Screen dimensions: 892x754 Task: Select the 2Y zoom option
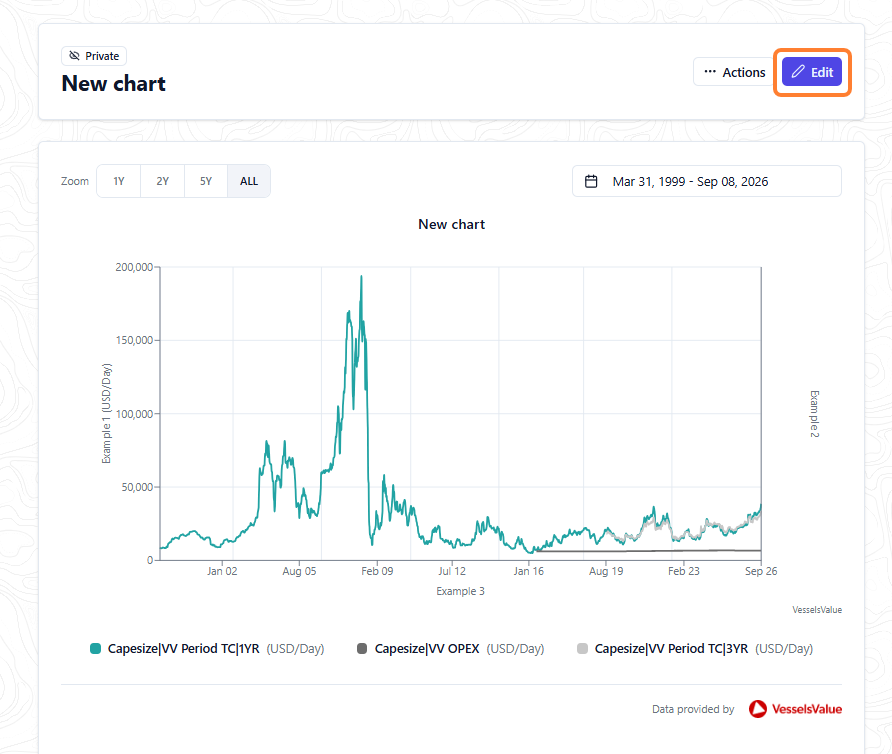coord(163,182)
